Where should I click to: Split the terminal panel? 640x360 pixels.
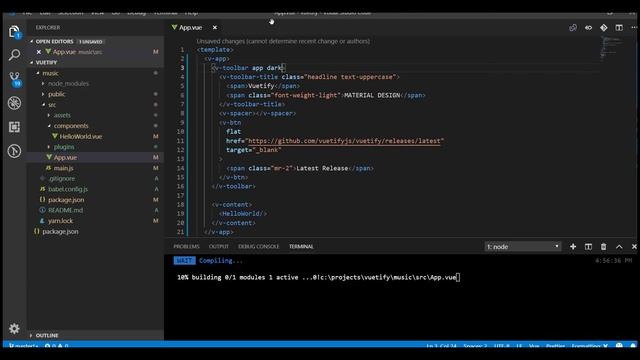[x=588, y=247]
